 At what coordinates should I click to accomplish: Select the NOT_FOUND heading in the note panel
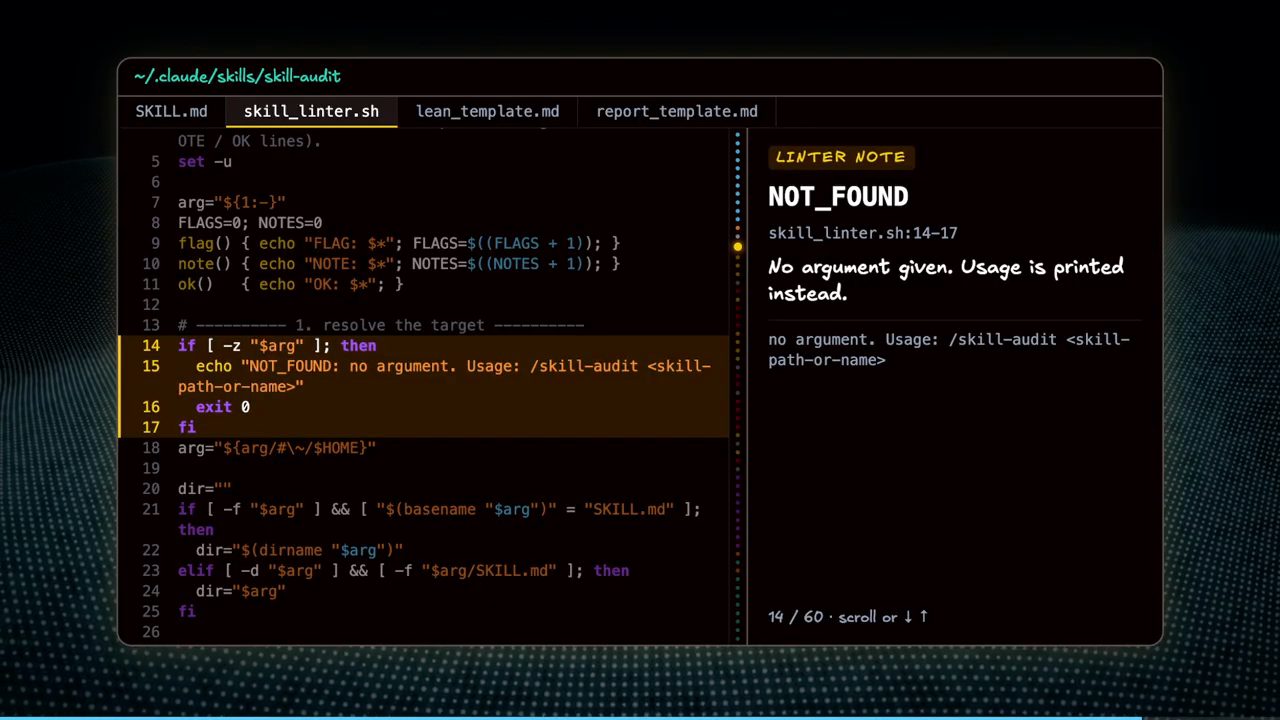(838, 196)
